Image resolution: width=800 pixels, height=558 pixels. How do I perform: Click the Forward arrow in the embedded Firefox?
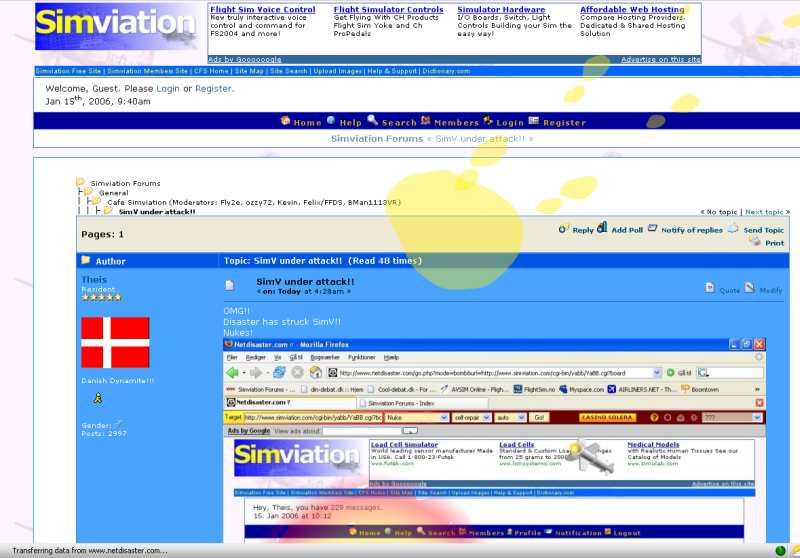(256, 373)
